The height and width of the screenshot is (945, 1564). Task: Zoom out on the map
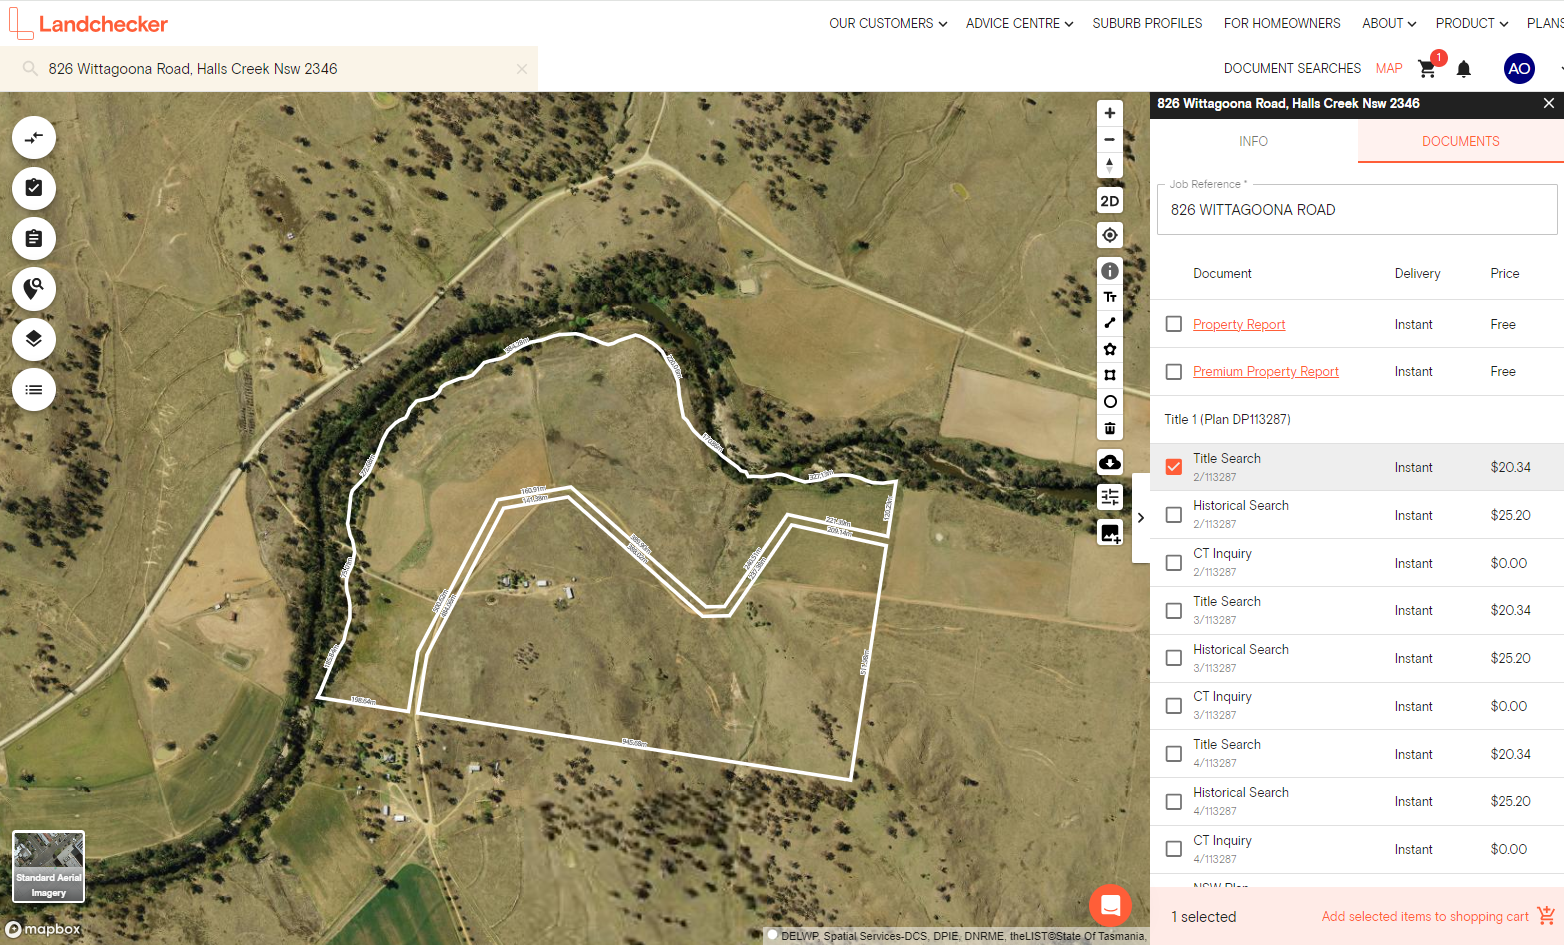tap(1110, 139)
